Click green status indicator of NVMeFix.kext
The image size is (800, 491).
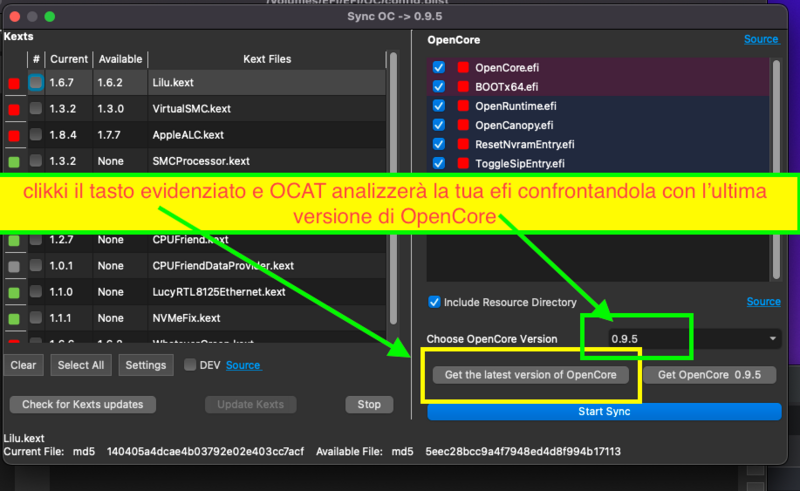[14, 319]
